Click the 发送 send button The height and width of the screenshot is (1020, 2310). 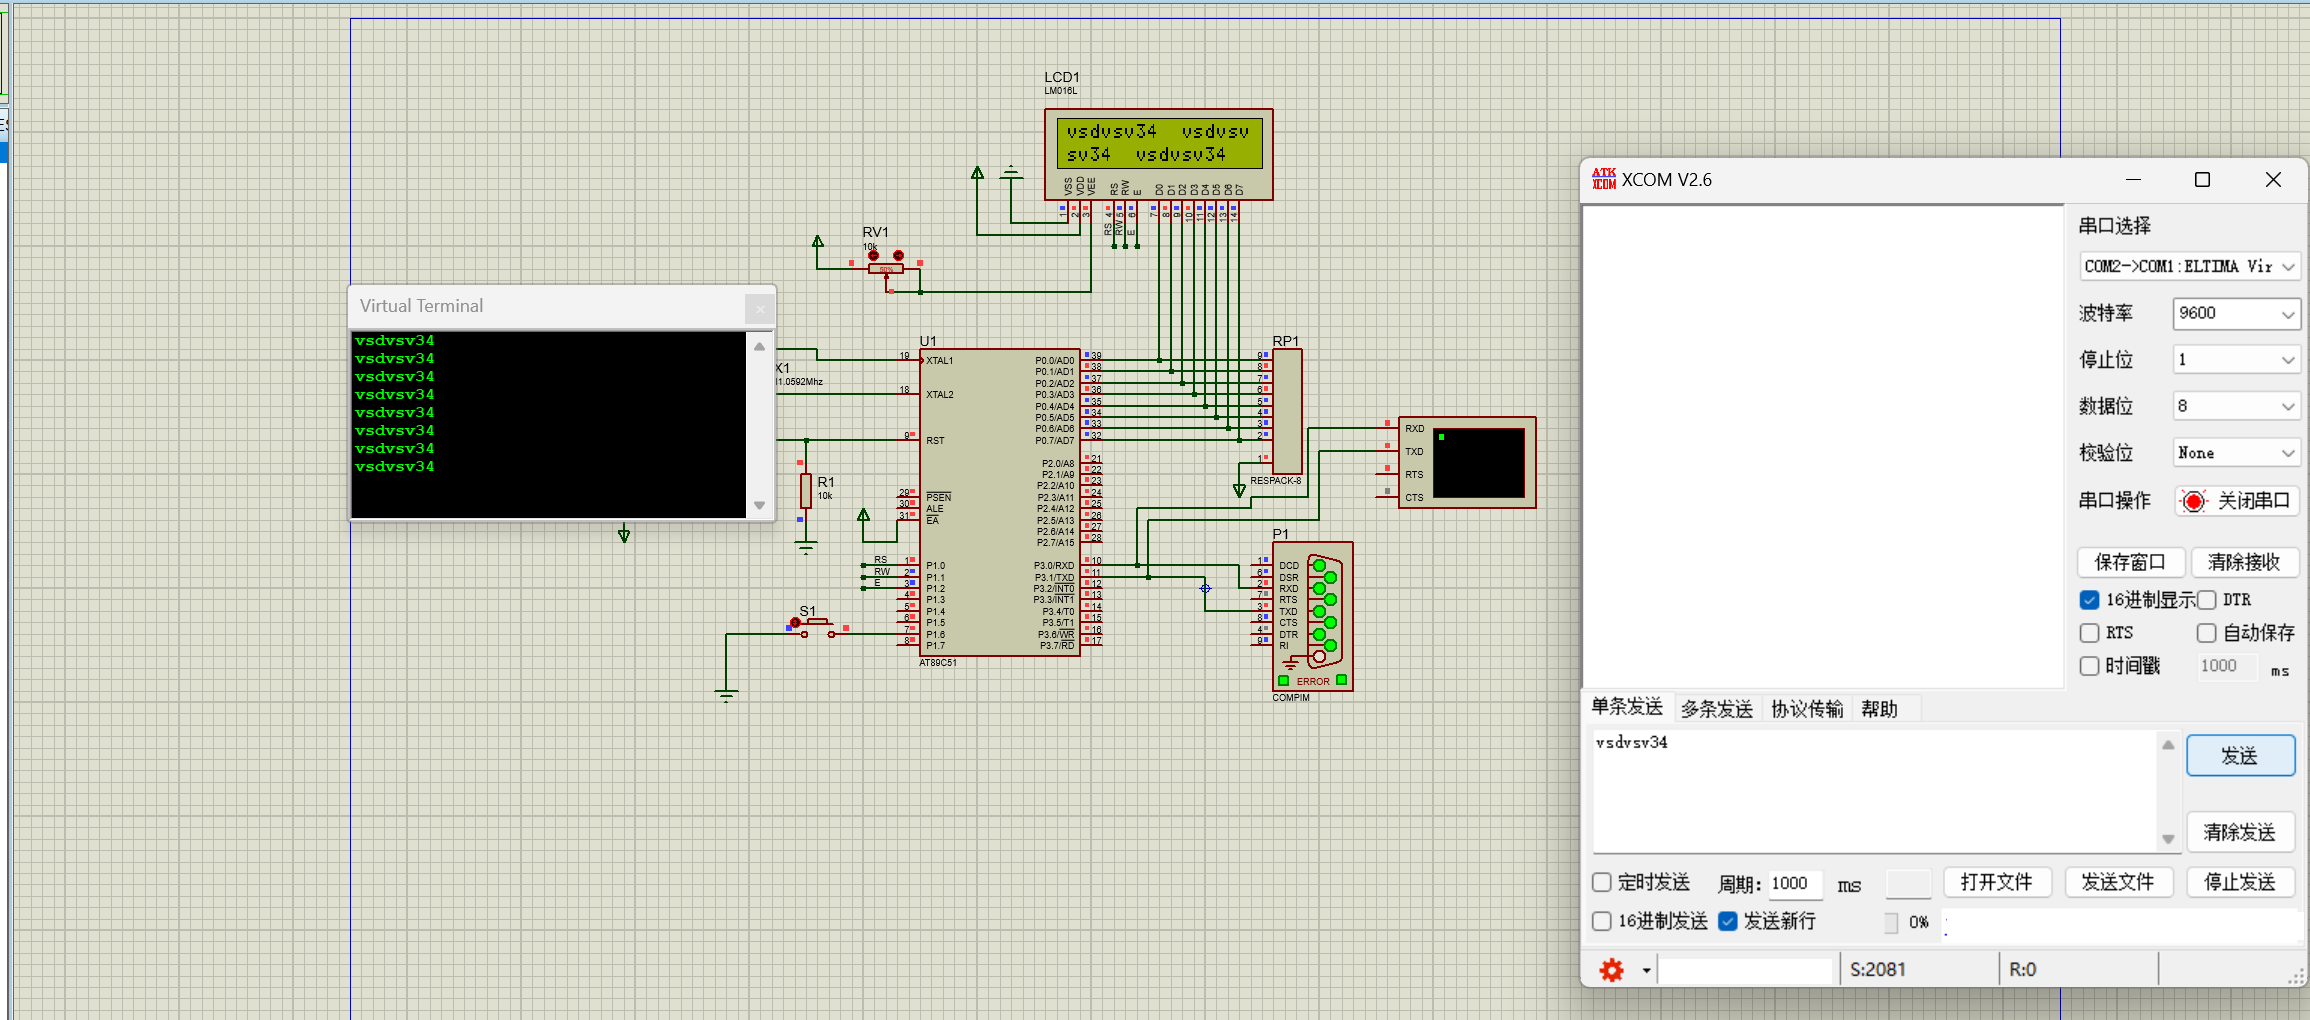[x=2240, y=756]
